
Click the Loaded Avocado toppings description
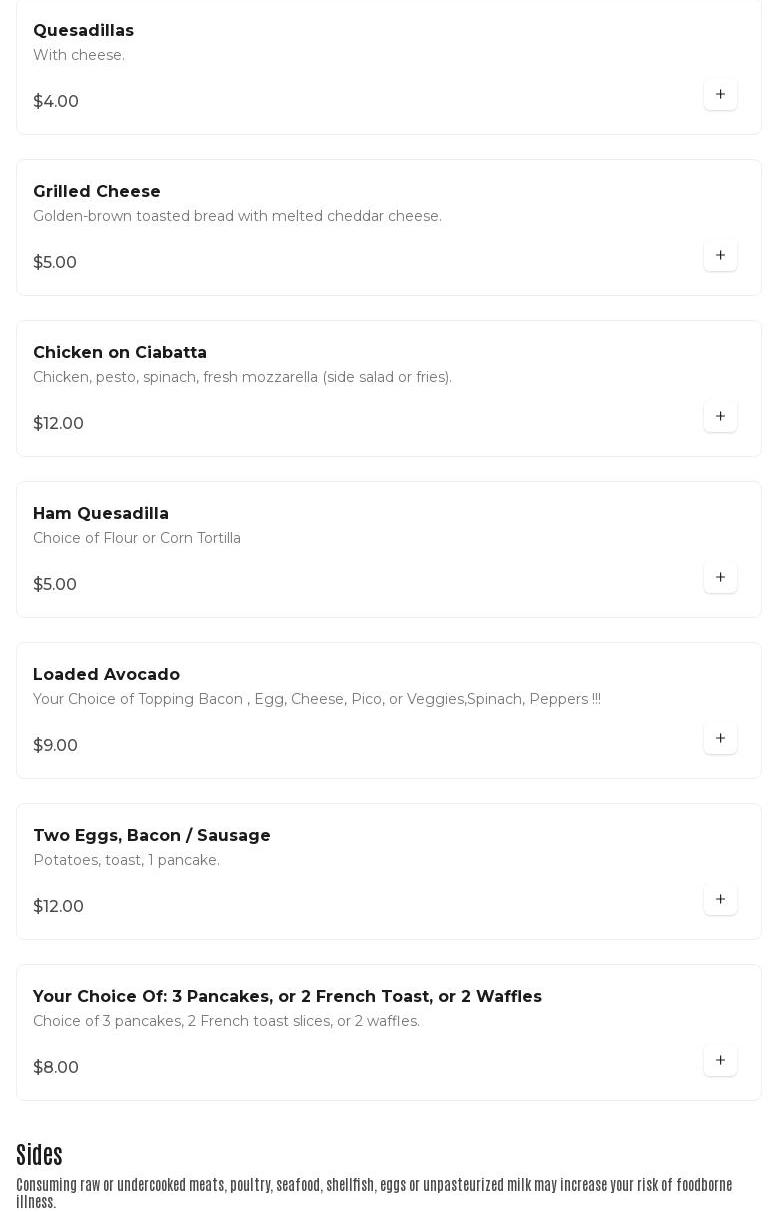coord(316,699)
